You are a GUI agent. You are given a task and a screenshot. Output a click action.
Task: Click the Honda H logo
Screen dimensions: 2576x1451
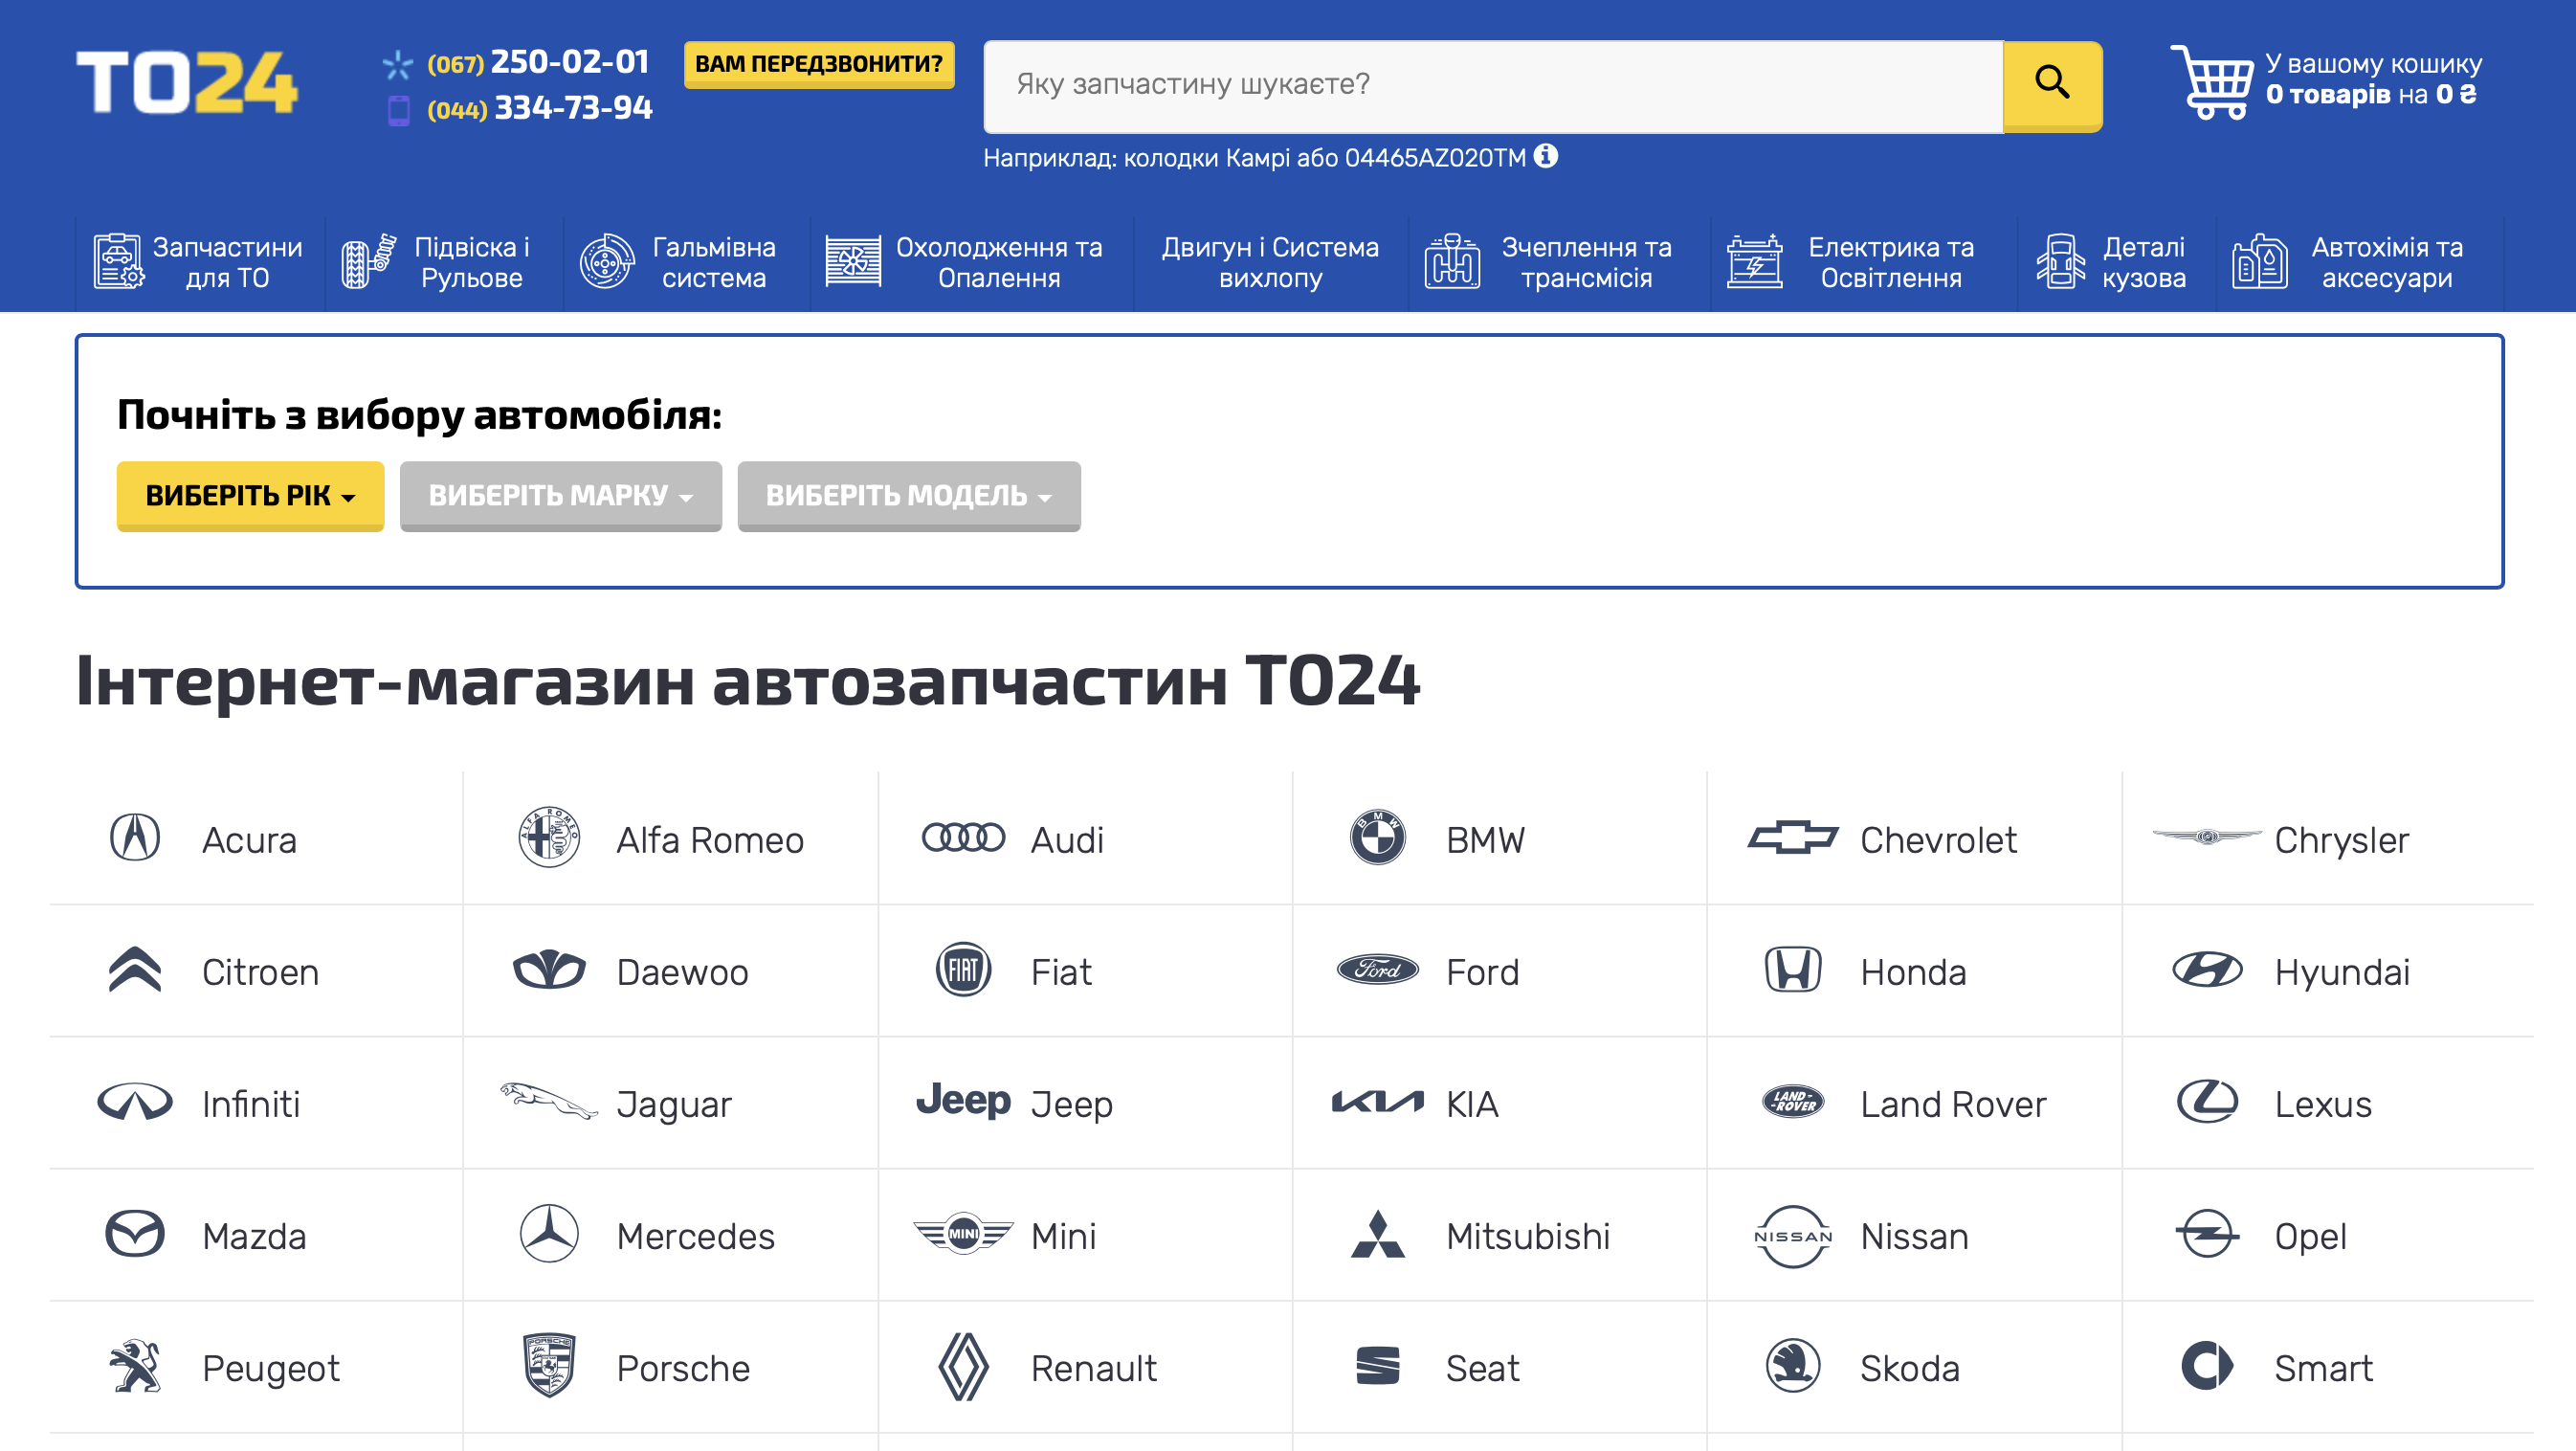coord(1792,970)
